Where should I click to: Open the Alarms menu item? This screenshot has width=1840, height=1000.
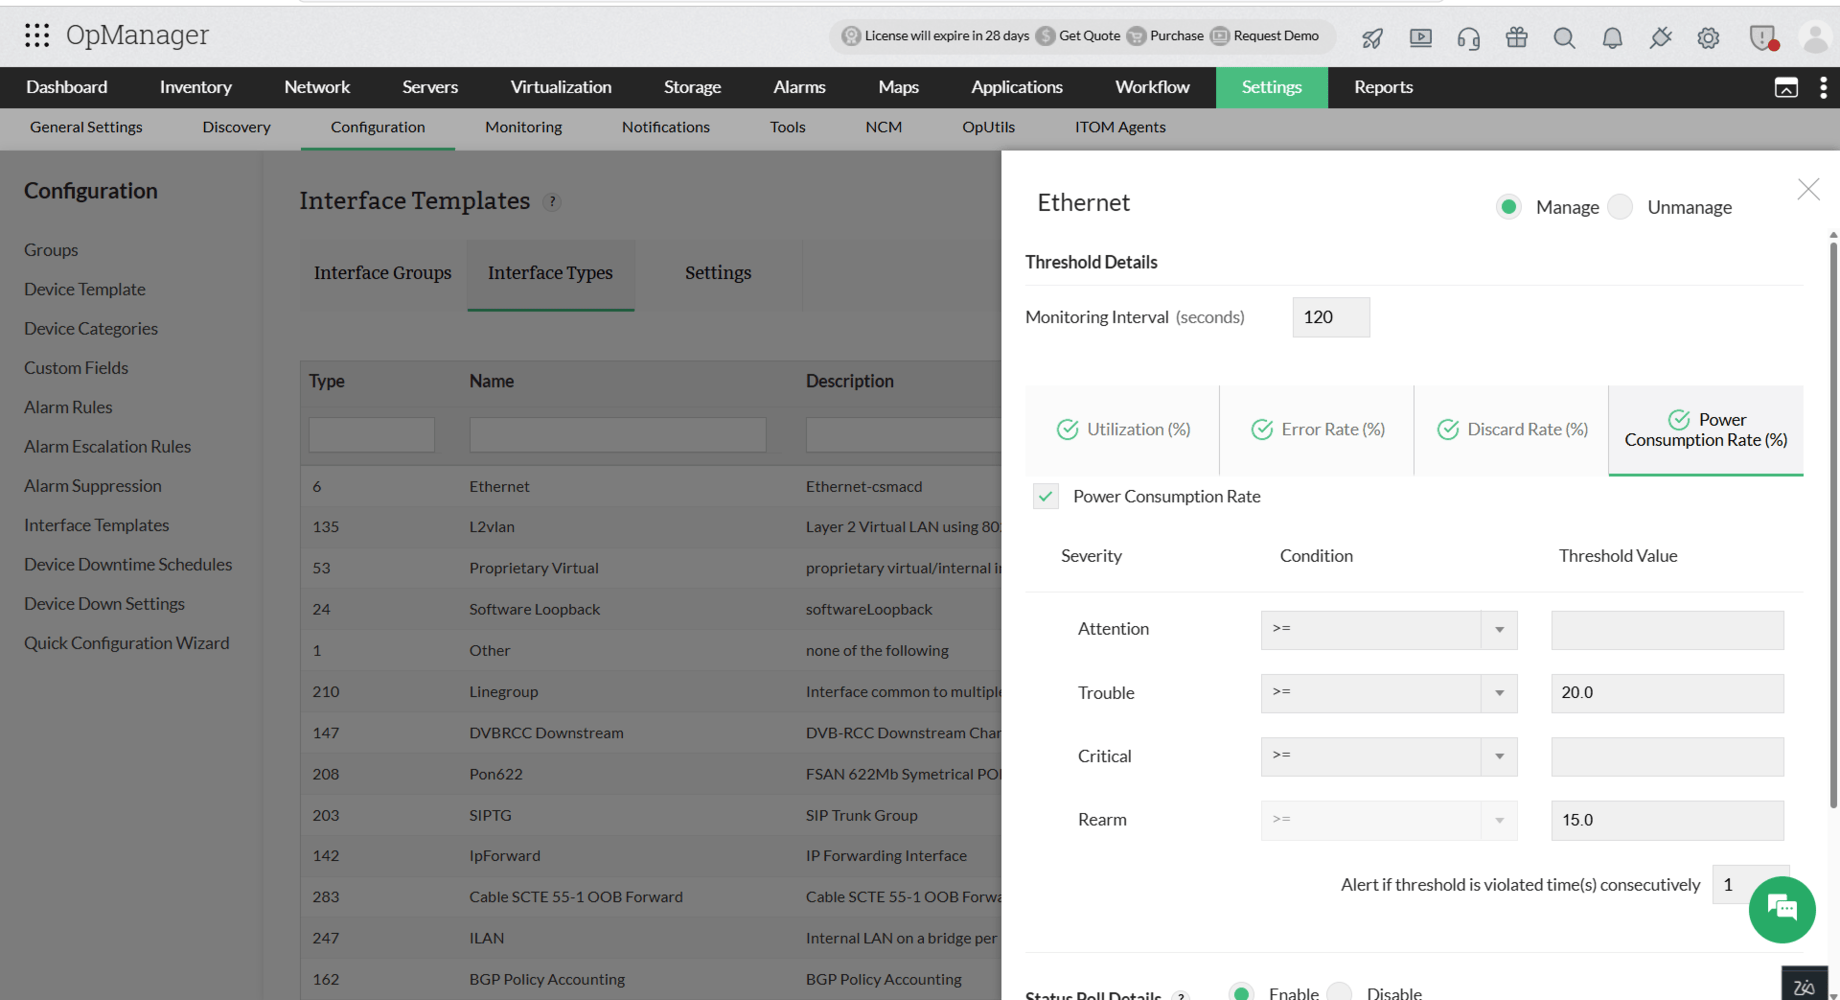[x=799, y=87]
